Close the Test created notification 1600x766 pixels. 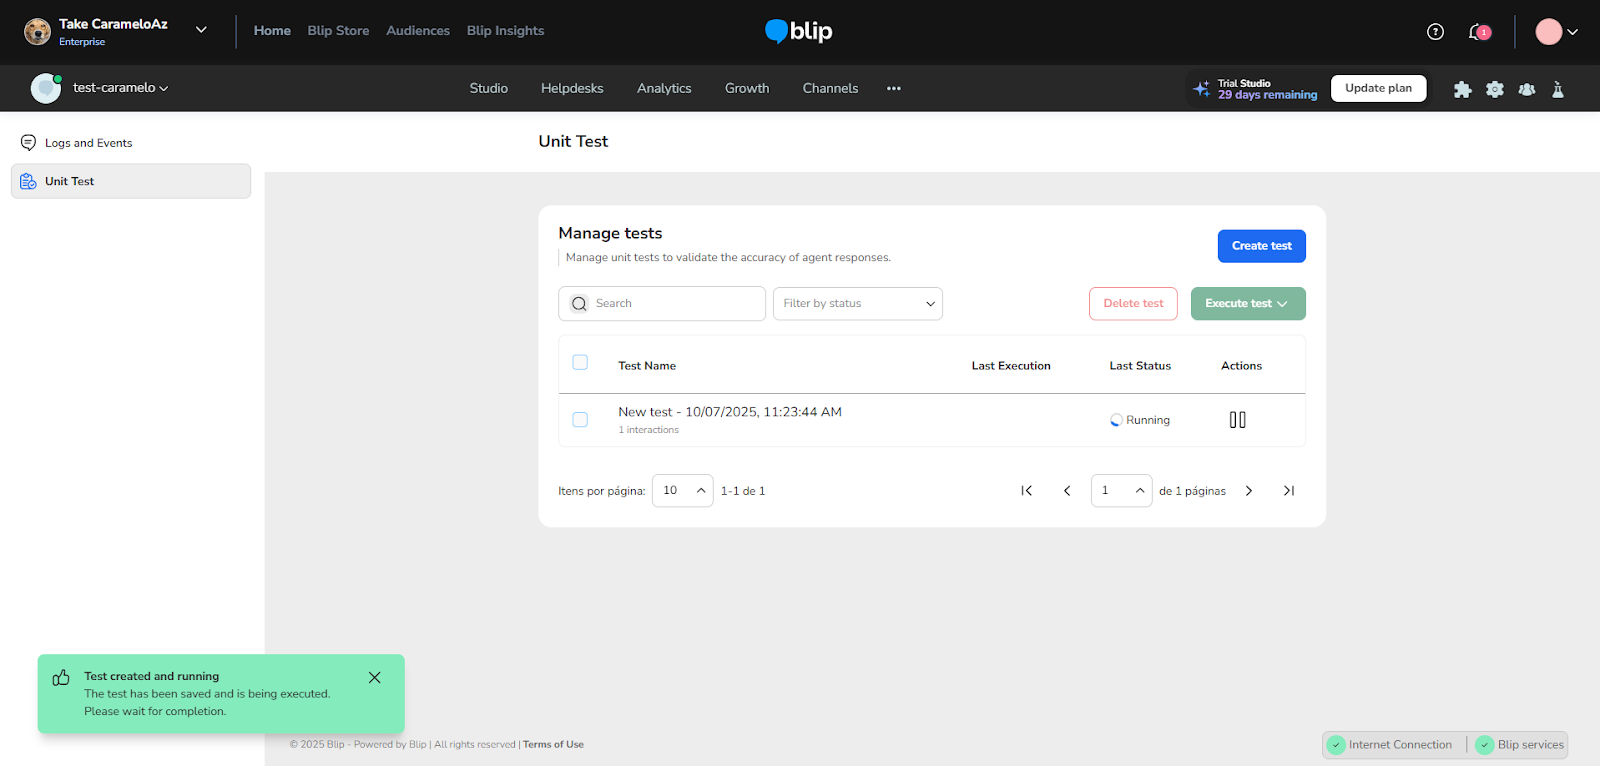click(x=374, y=678)
